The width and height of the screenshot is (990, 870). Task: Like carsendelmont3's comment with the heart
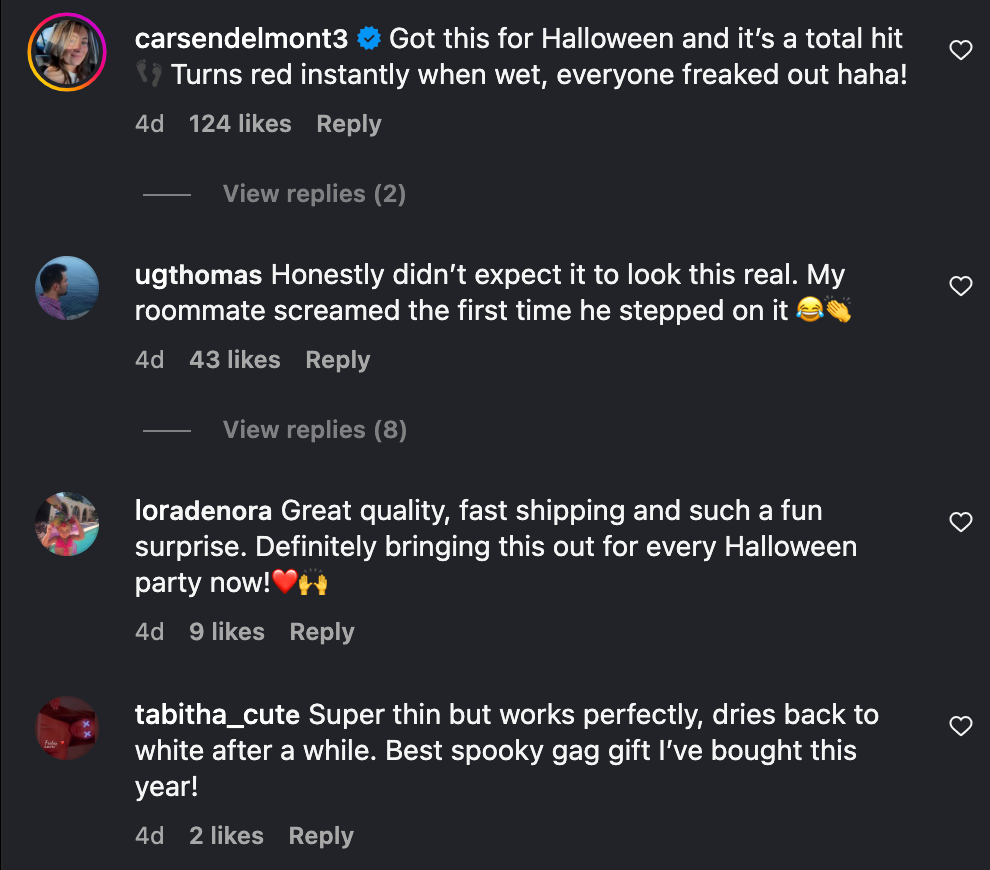tap(960, 50)
